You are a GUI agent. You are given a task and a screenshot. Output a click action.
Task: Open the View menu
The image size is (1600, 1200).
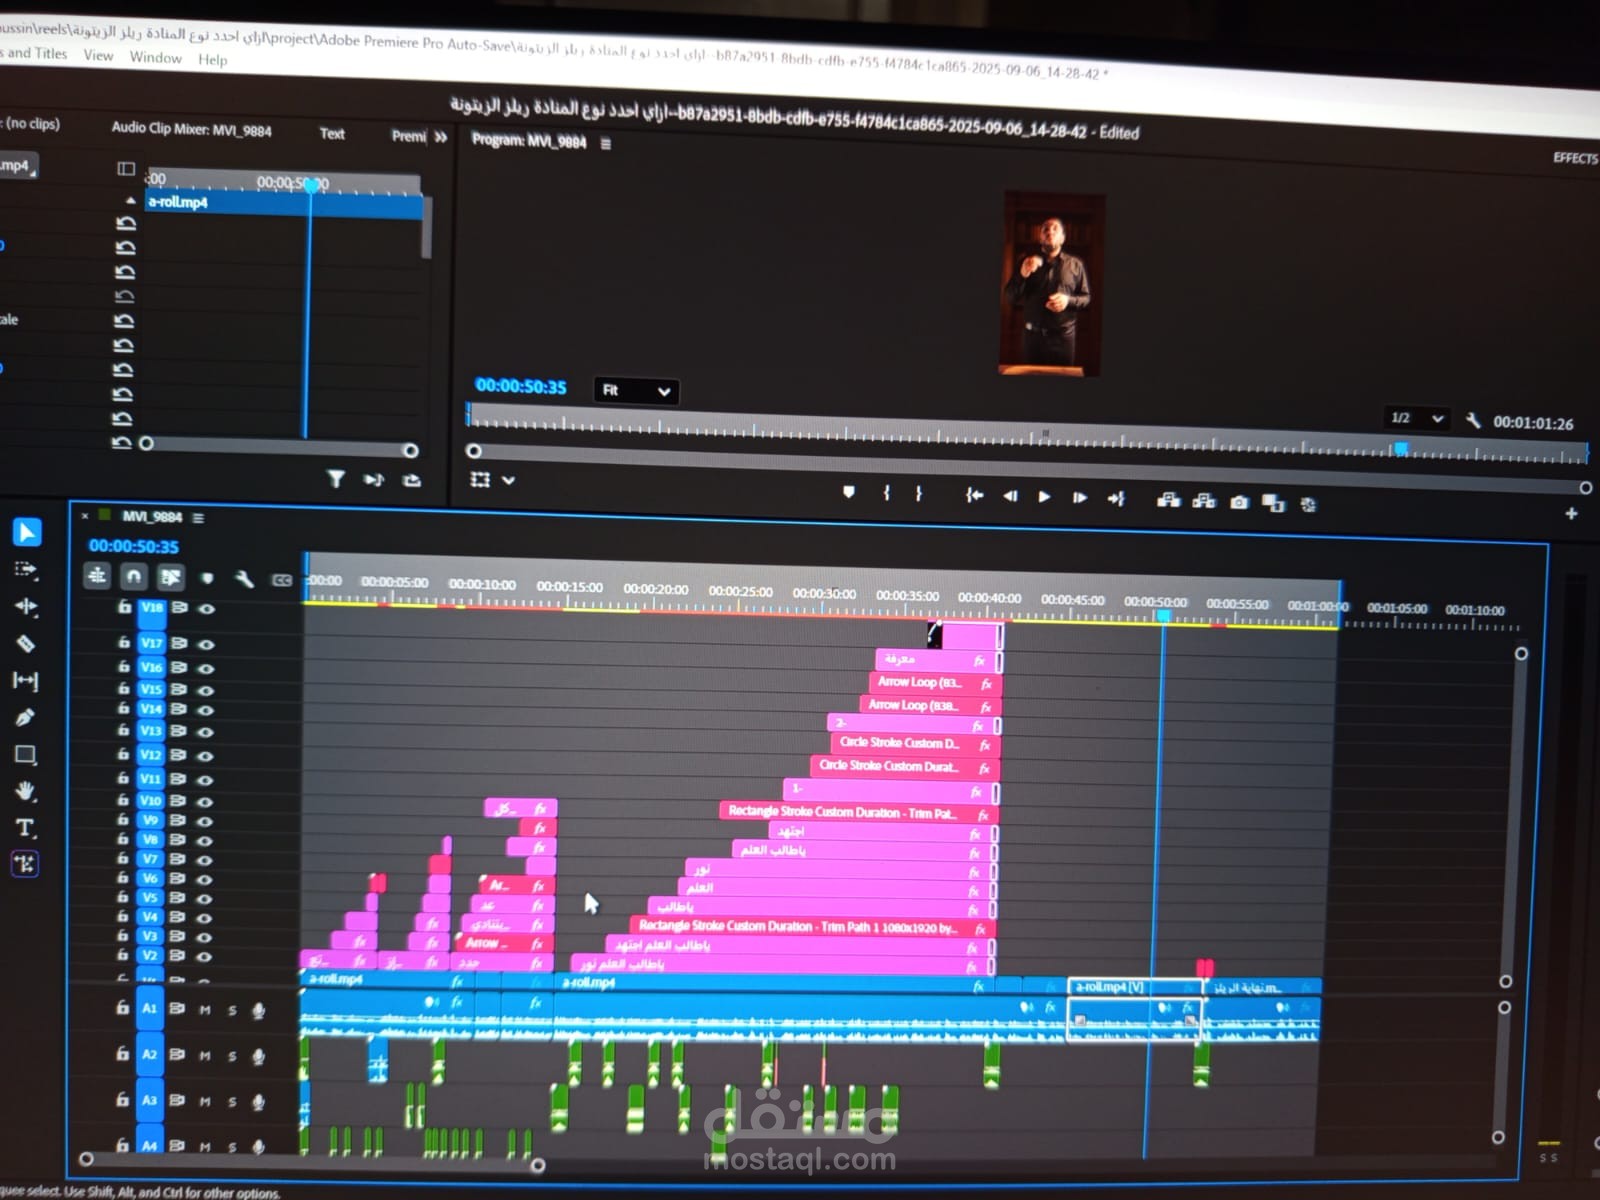98,55
